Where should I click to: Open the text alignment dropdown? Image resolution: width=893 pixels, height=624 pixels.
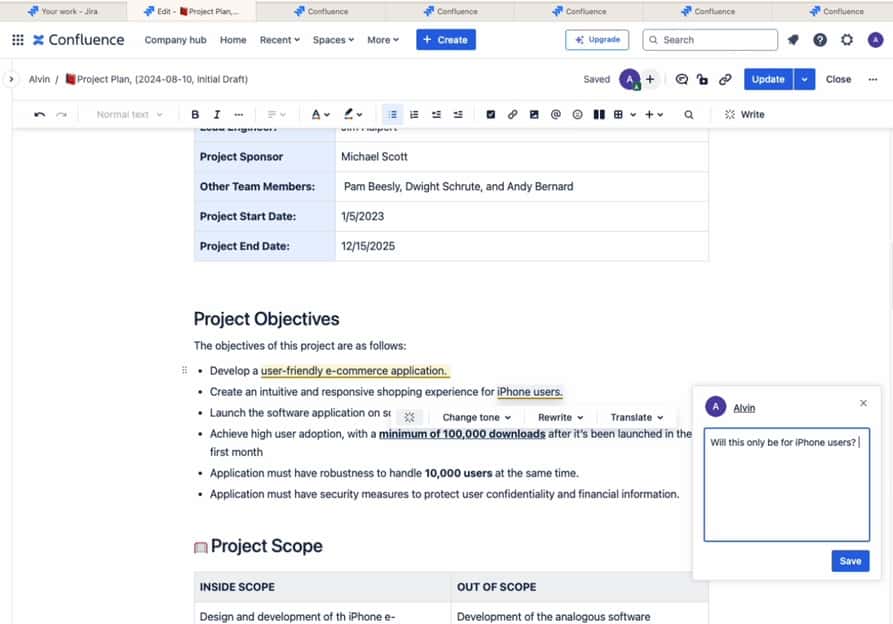[x=276, y=114]
